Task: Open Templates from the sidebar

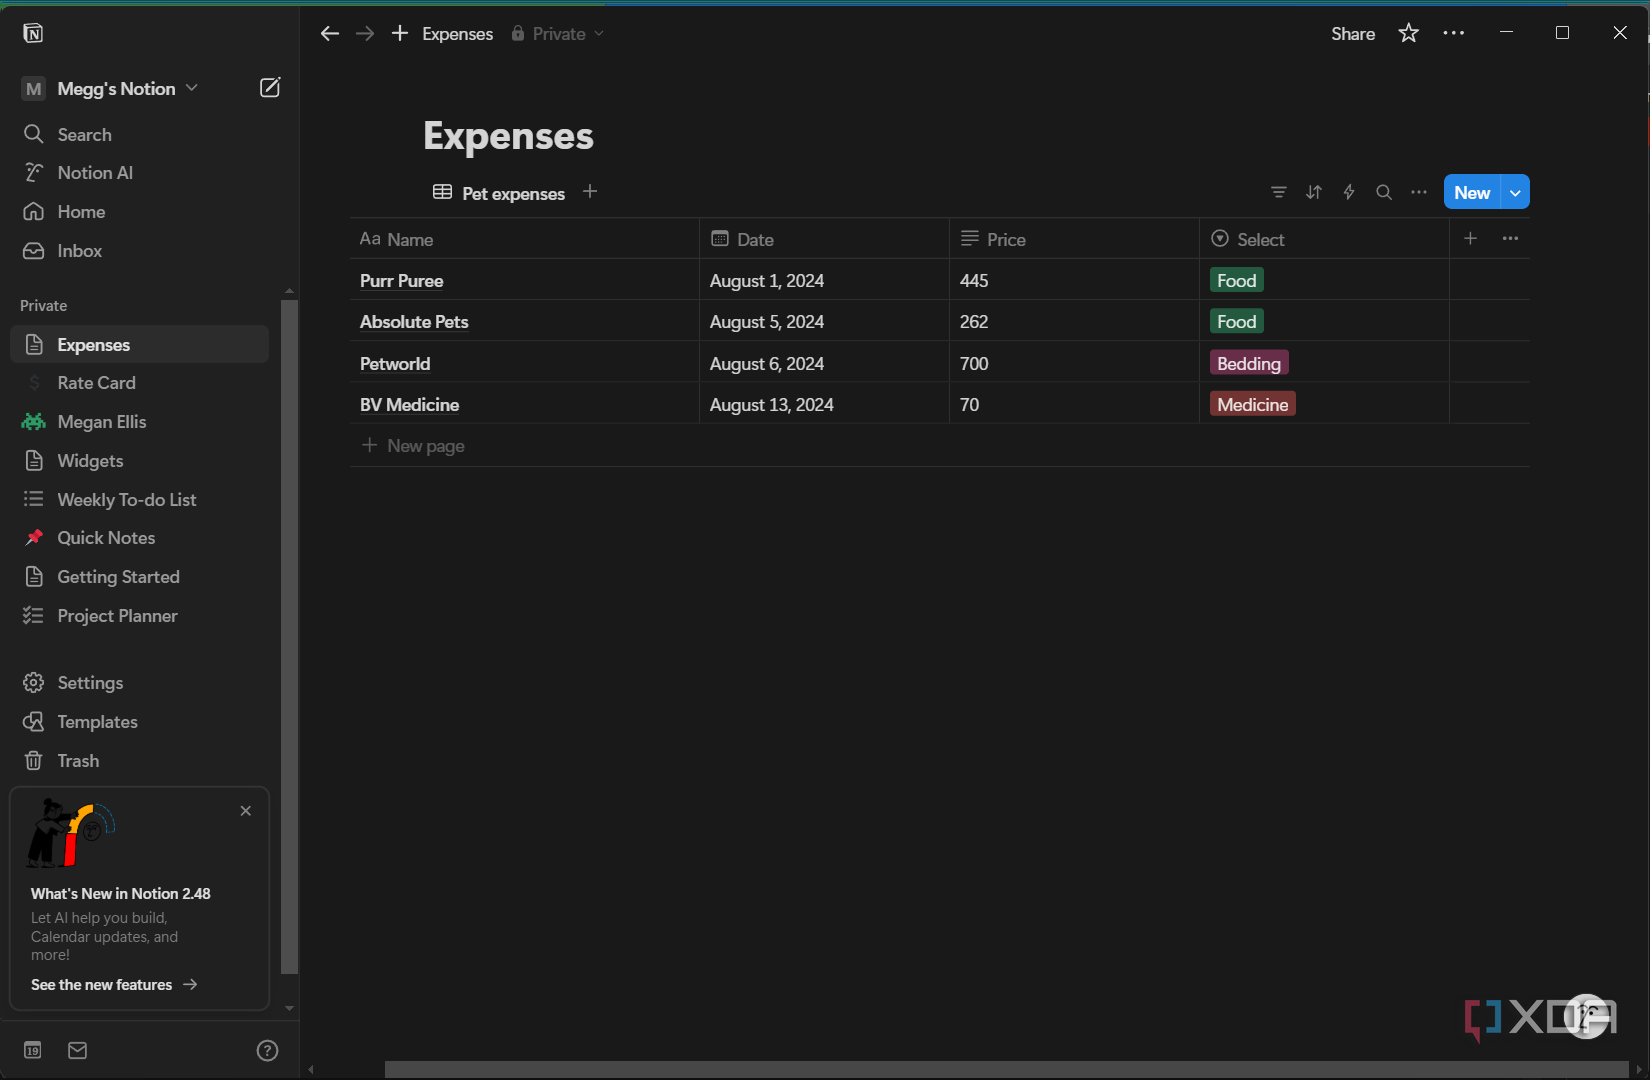Action: click(140, 722)
